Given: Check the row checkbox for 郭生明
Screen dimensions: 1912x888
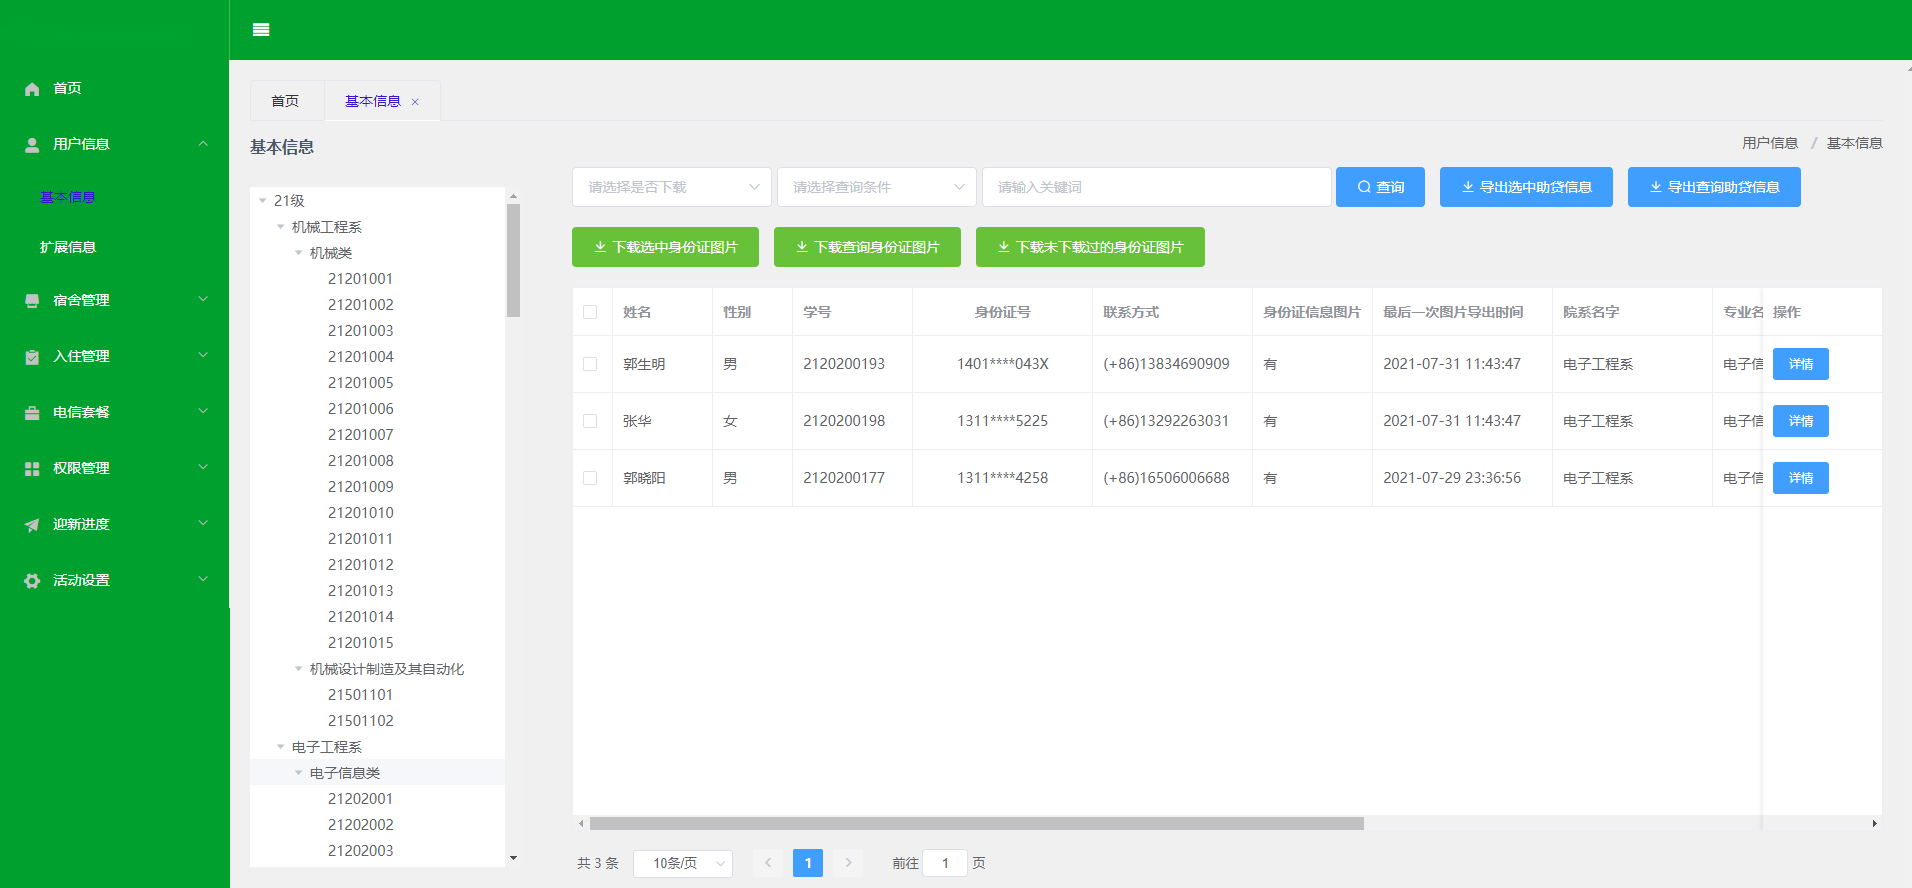Looking at the screenshot, I should [590, 364].
